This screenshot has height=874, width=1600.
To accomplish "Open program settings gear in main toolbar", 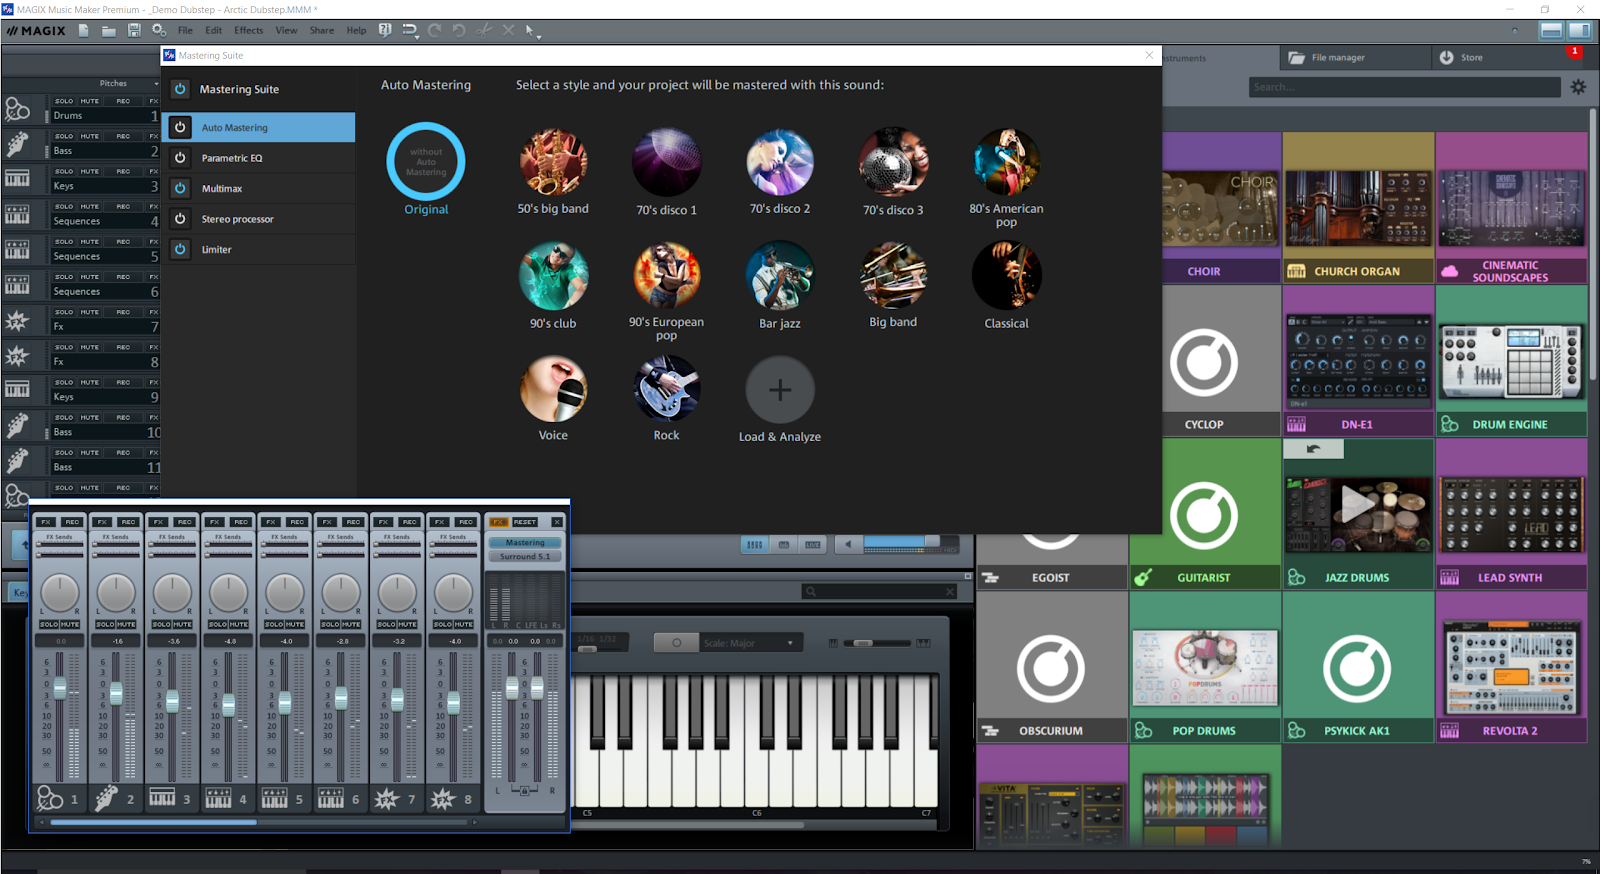I will pos(159,31).
